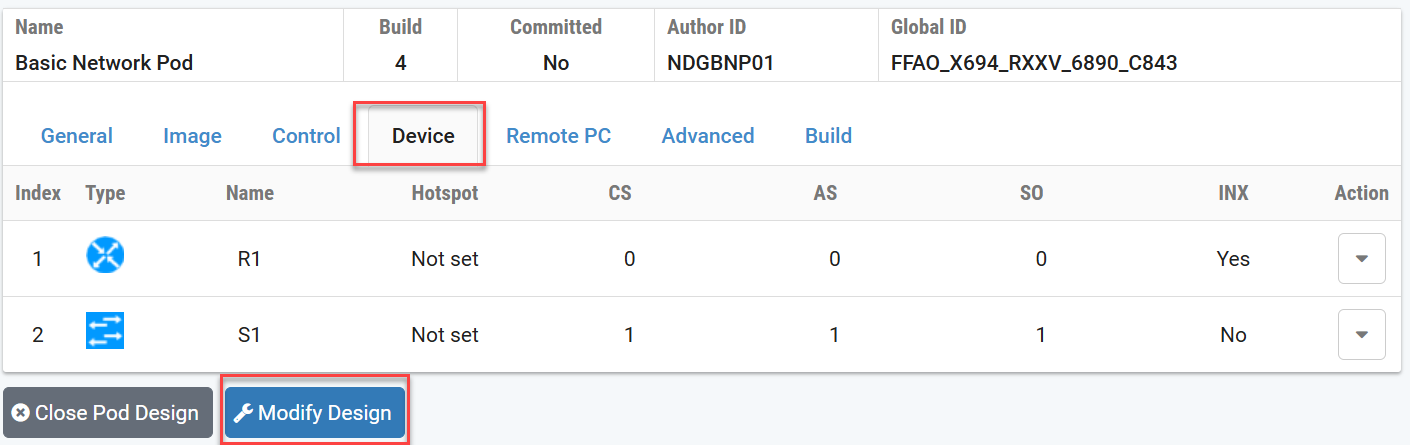Click the S1 device name
The width and height of the screenshot is (1410, 445).
coord(249,335)
